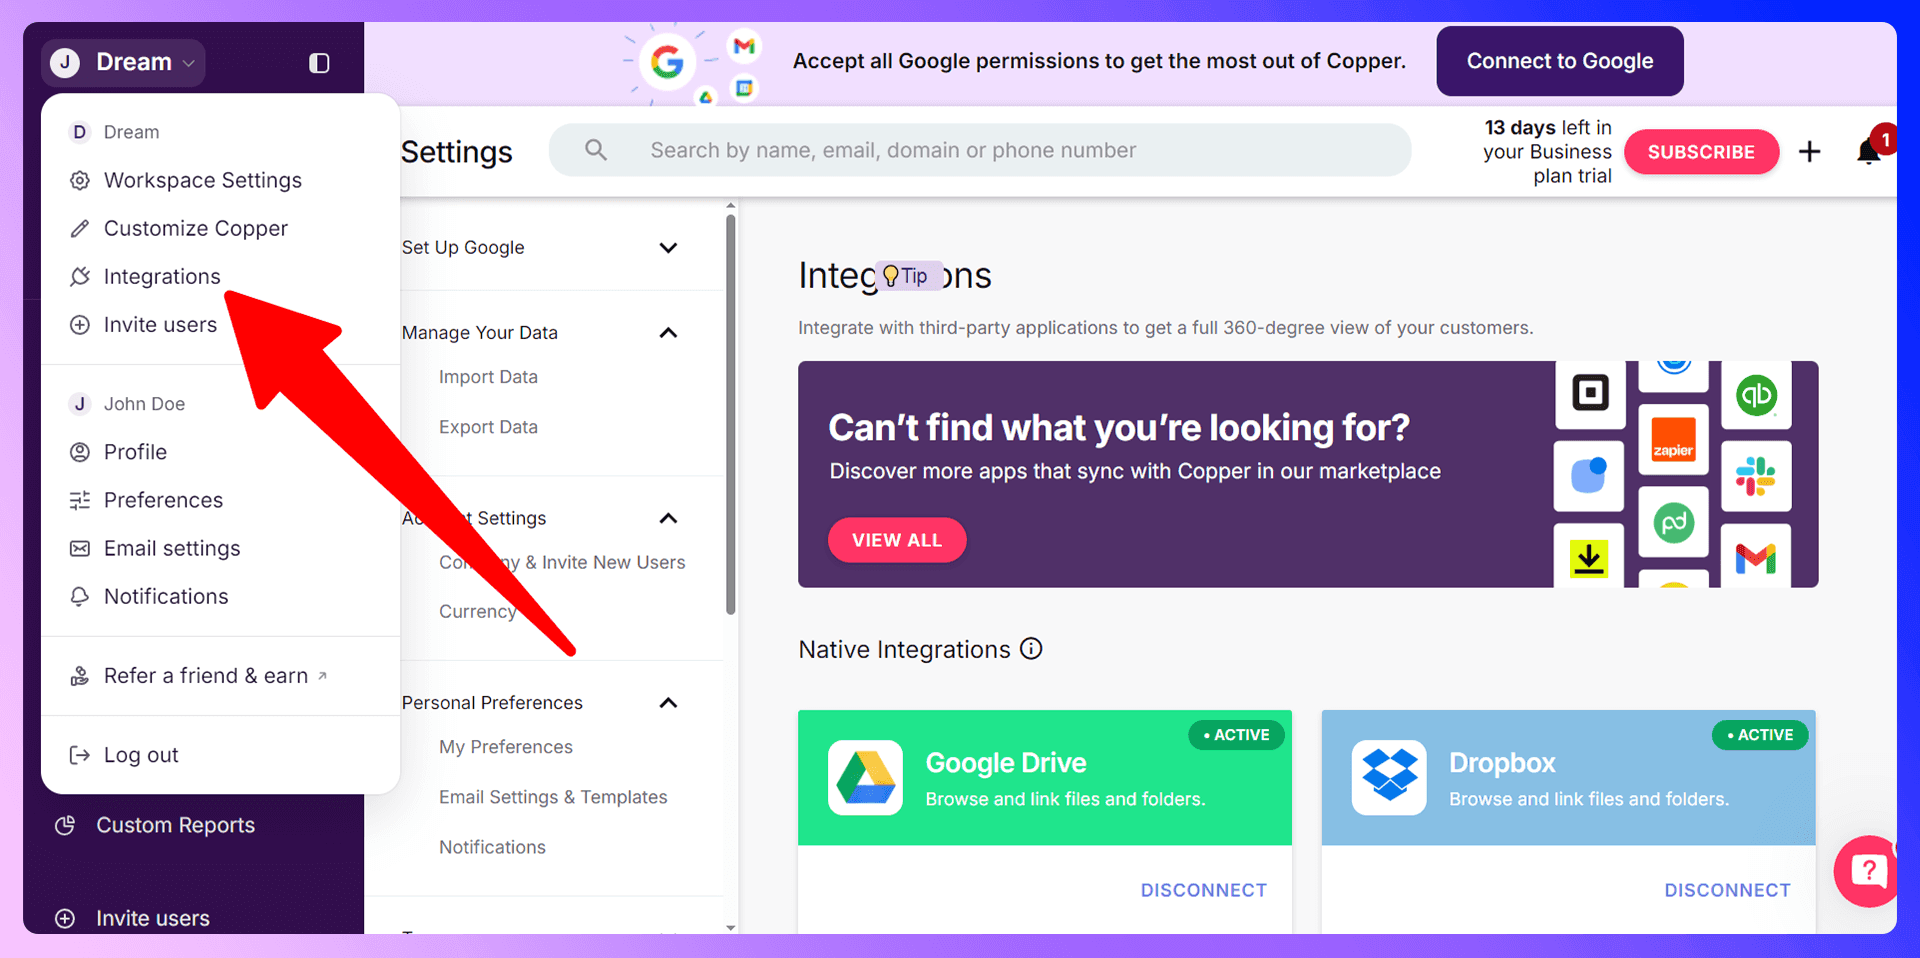Click the Custom Reports pie chart icon
This screenshot has width=1920, height=958.
65,825
